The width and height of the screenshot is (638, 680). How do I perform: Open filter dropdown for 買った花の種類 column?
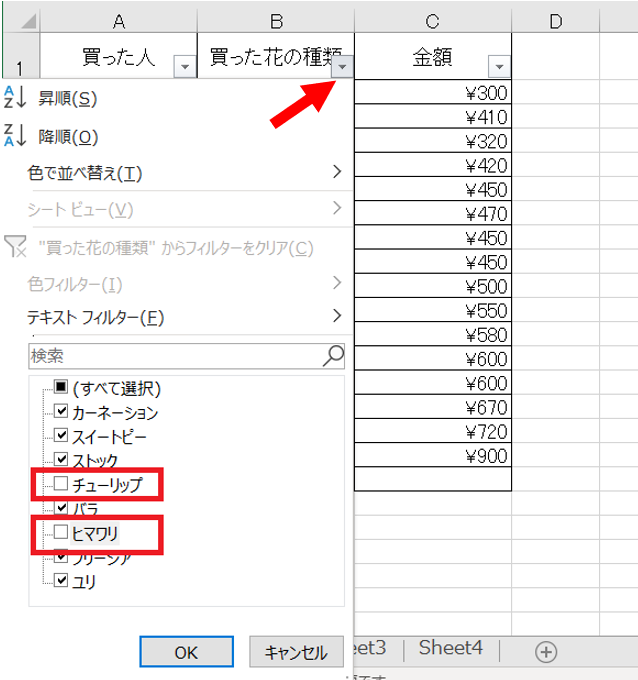pos(342,67)
